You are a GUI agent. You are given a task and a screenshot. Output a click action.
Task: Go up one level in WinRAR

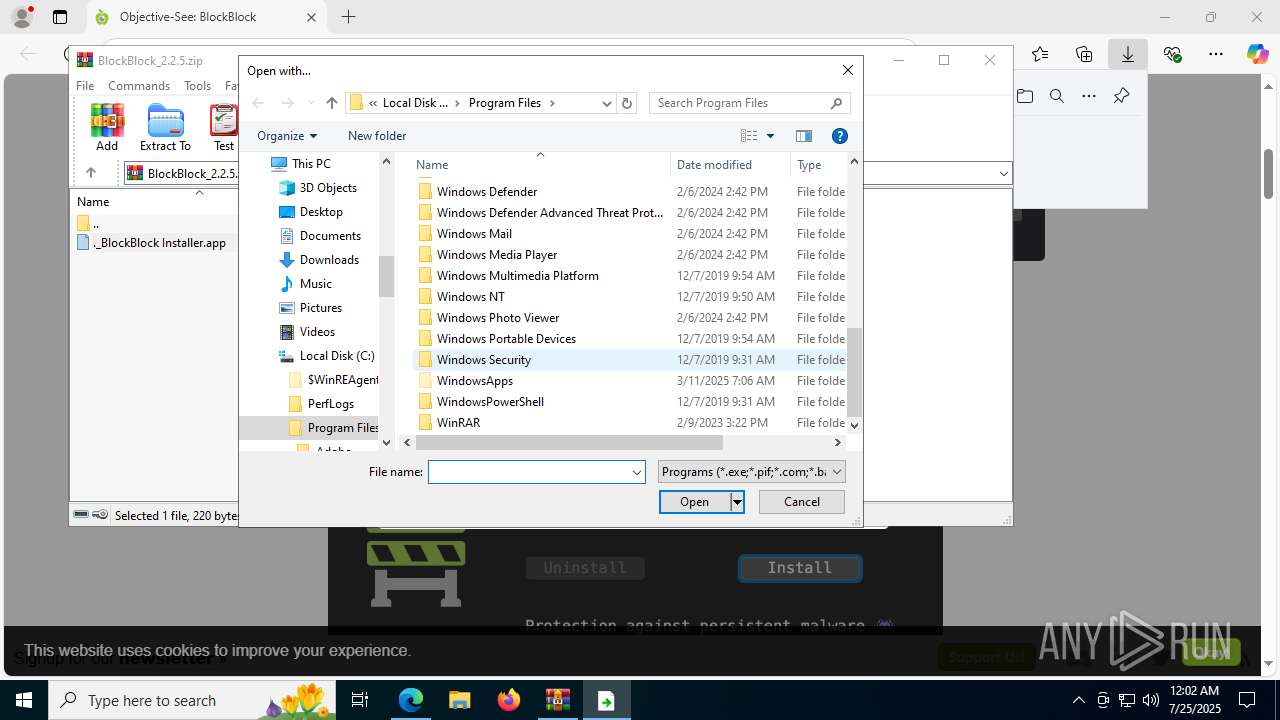click(90, 173)
